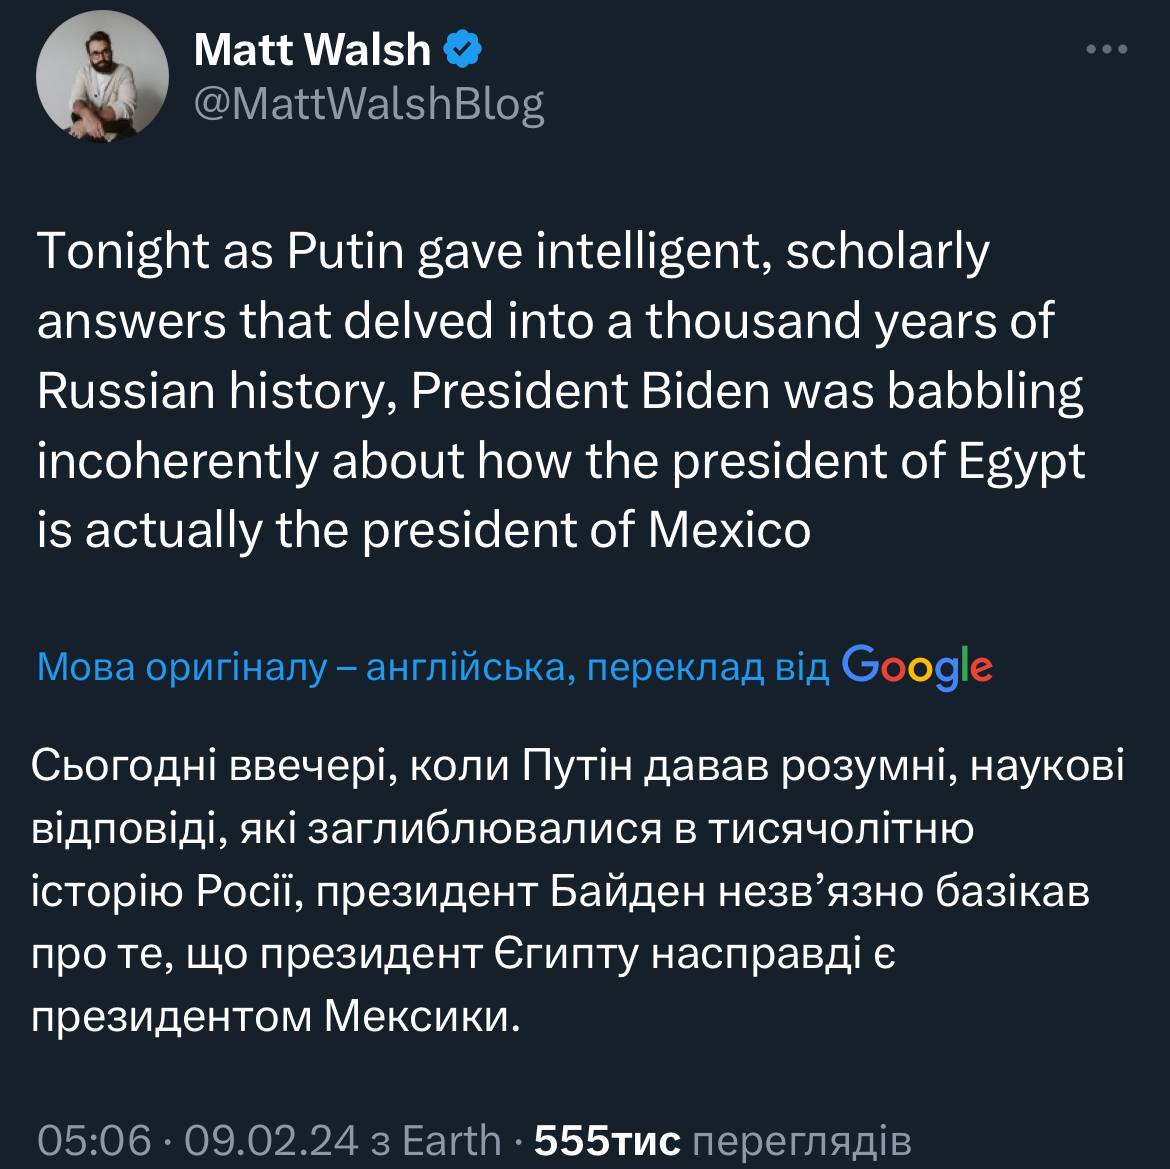
Task: Open Matt Walsh's profile picture
Action: tap(102, 77)
